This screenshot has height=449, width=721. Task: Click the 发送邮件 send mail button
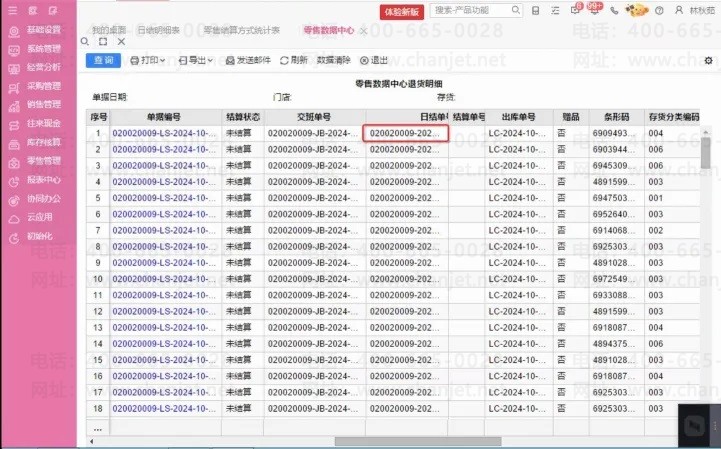tap(247, 61)
